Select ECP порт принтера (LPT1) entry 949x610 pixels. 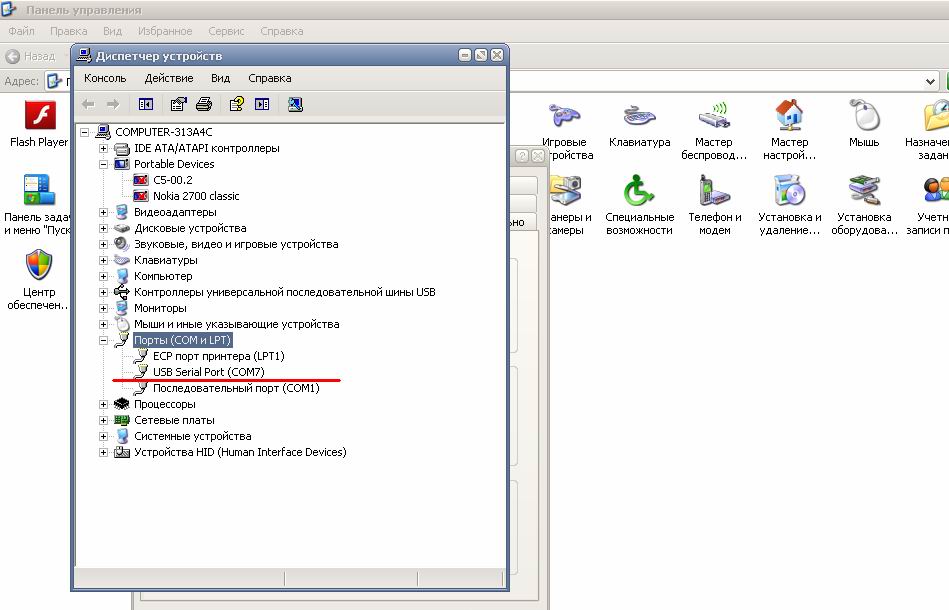(x=218, y=356)
